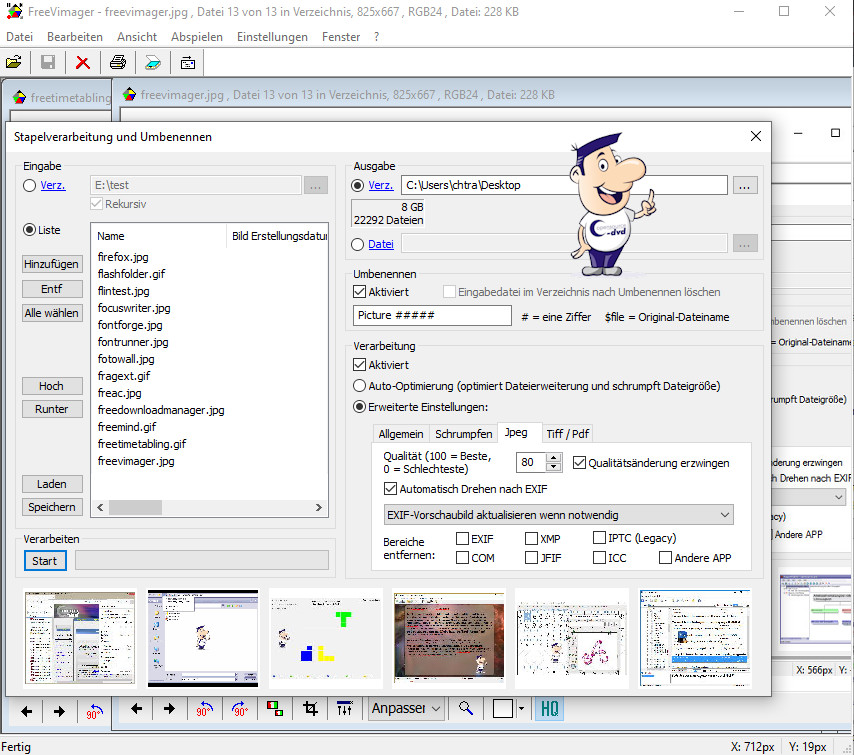The width and height of the screenshot is (854, 755).
Task: Enable the XMP removal checkbox
Action: tap(532, 539)
